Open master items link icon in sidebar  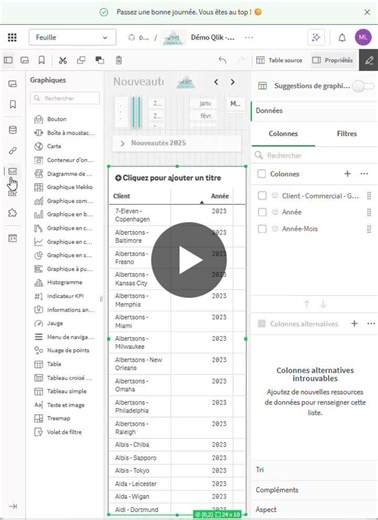coord(13,151)
